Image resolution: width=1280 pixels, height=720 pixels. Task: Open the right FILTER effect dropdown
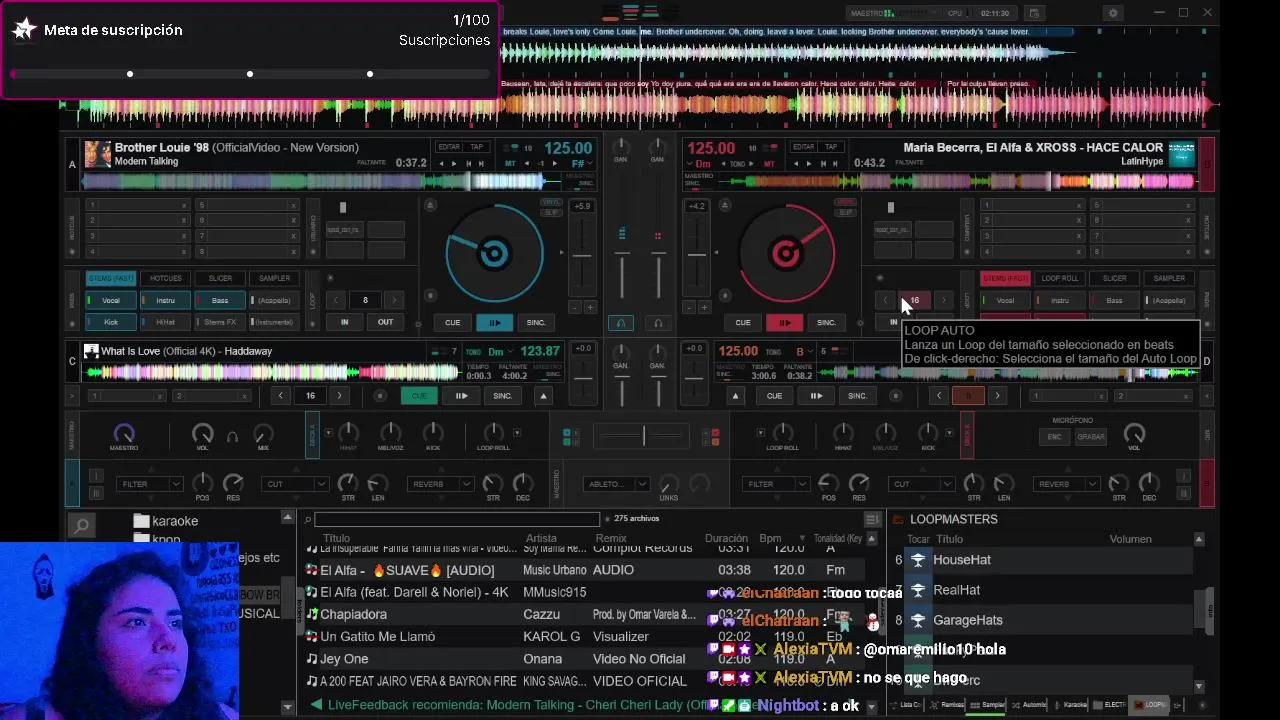(x=775, y=484)
